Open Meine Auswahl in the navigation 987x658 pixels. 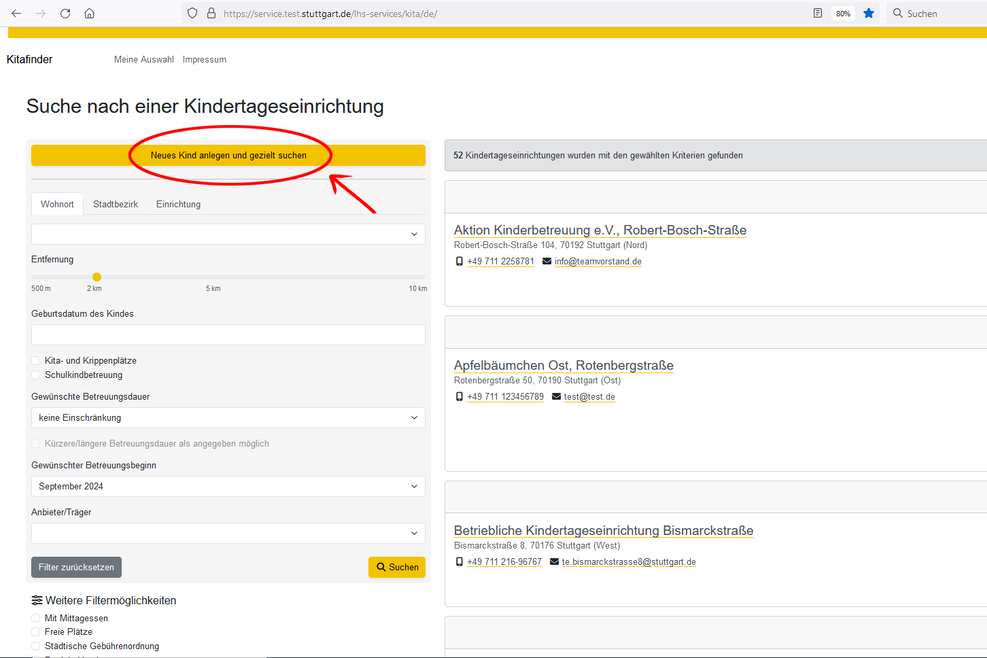pos(144,60)
